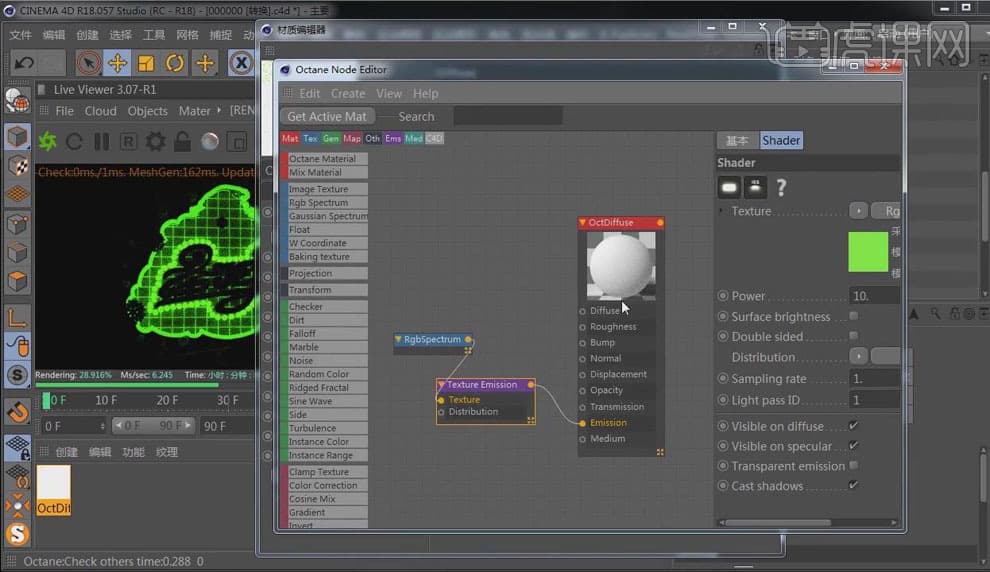
Task: Expand the Texture parameter disclosure arrow
Action: click(721, 210)
